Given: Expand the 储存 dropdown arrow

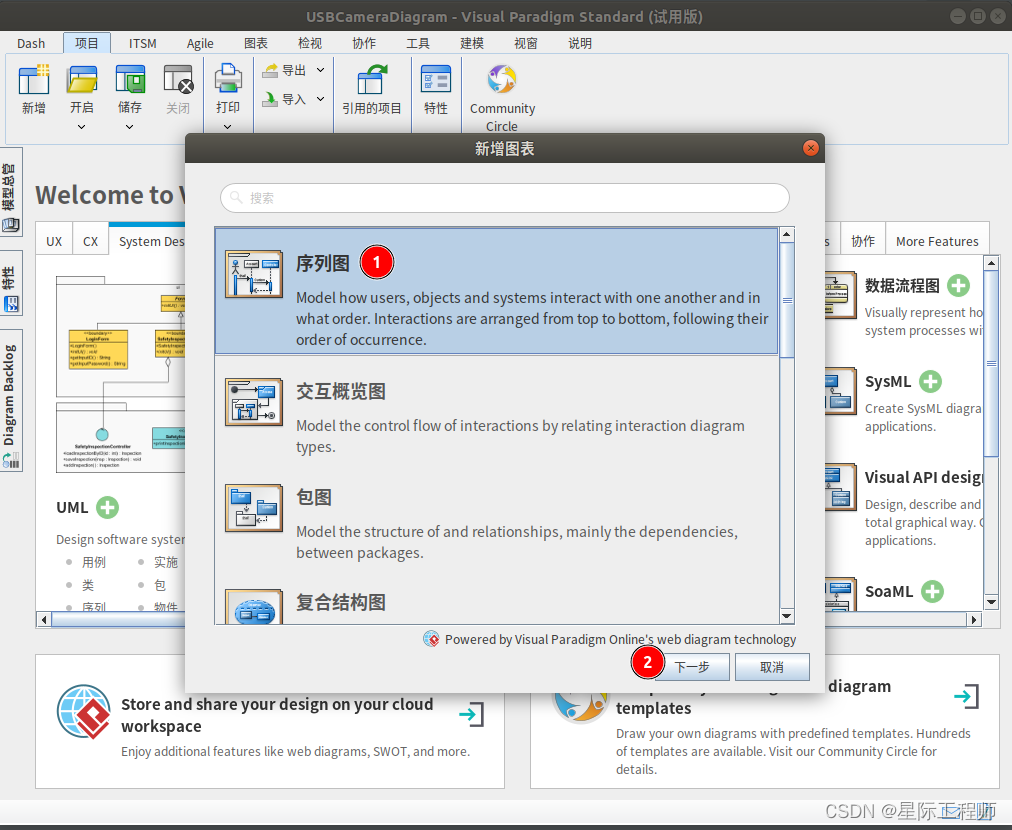Looking at the screenshot, I should (130, 127).
